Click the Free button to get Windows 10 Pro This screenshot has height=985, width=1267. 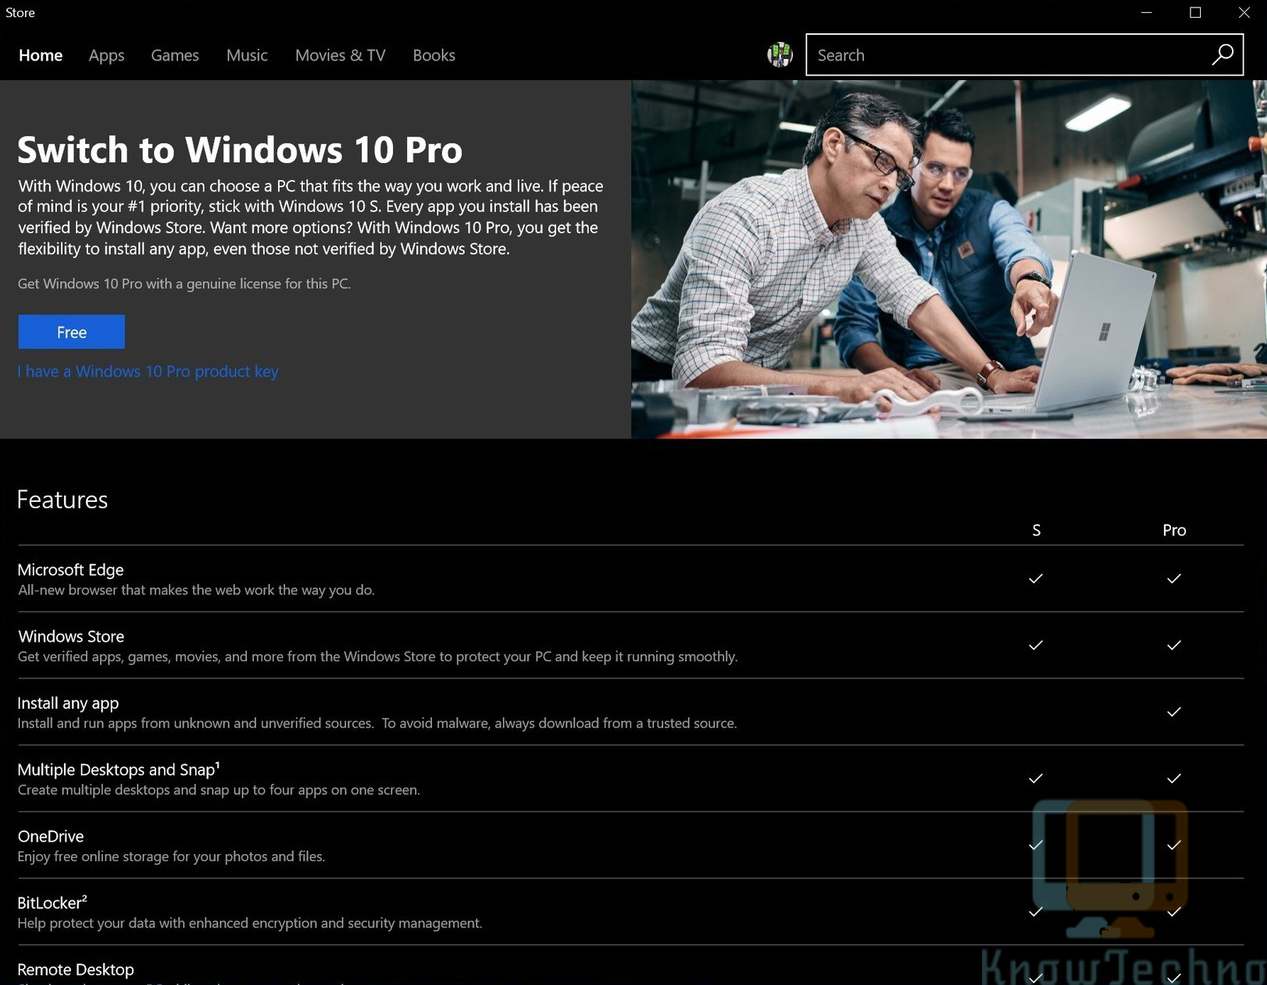(71, 331)
